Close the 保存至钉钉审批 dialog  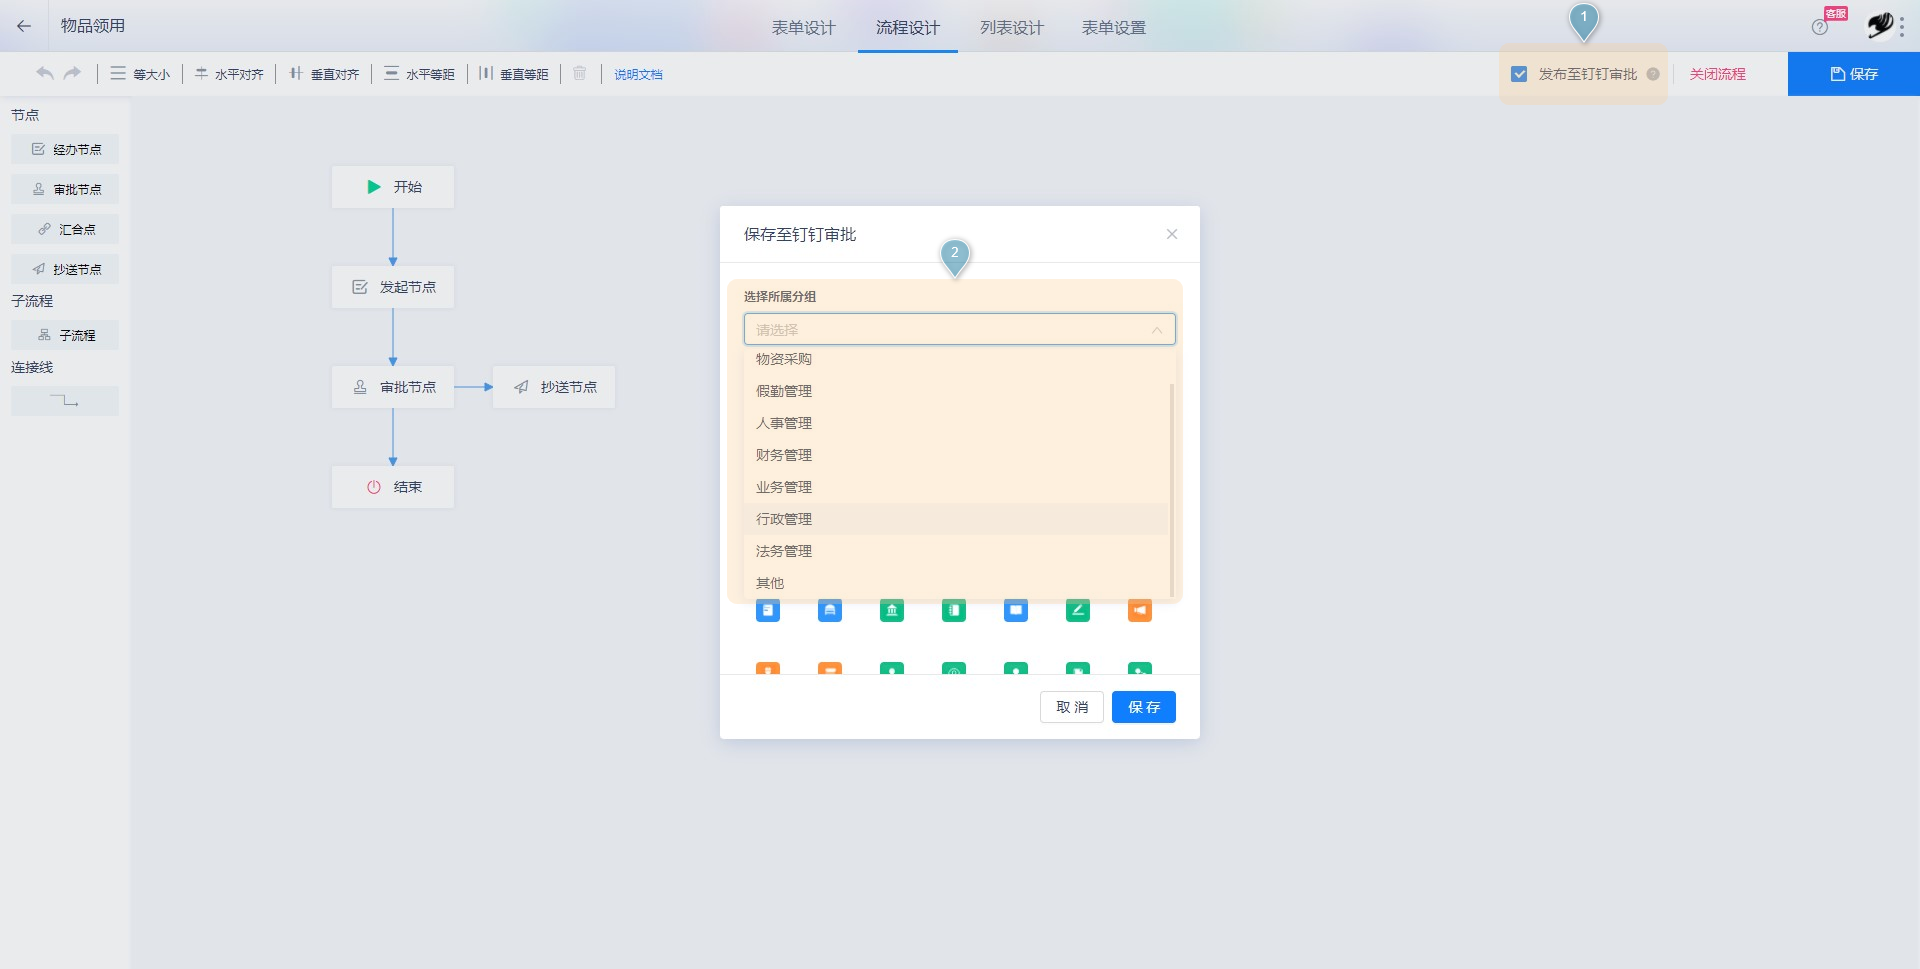tap(1172, 234)
